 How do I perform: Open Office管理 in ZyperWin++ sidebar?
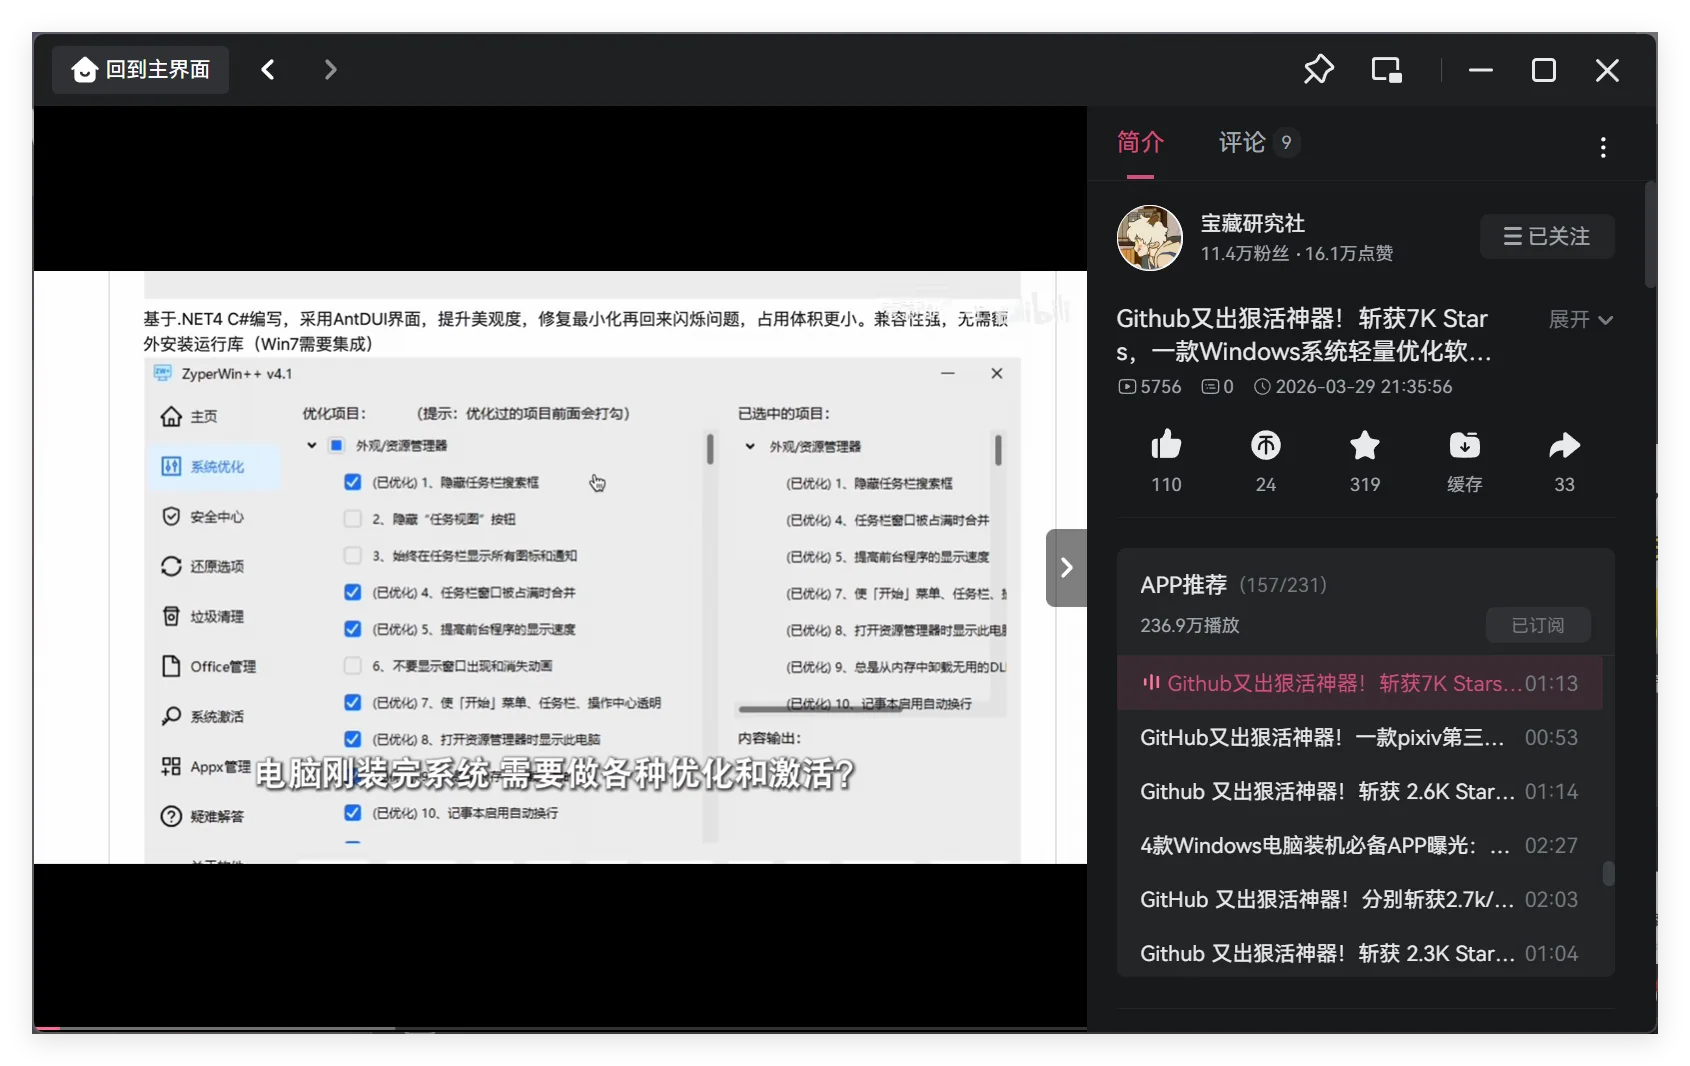[x=208, y=667]
